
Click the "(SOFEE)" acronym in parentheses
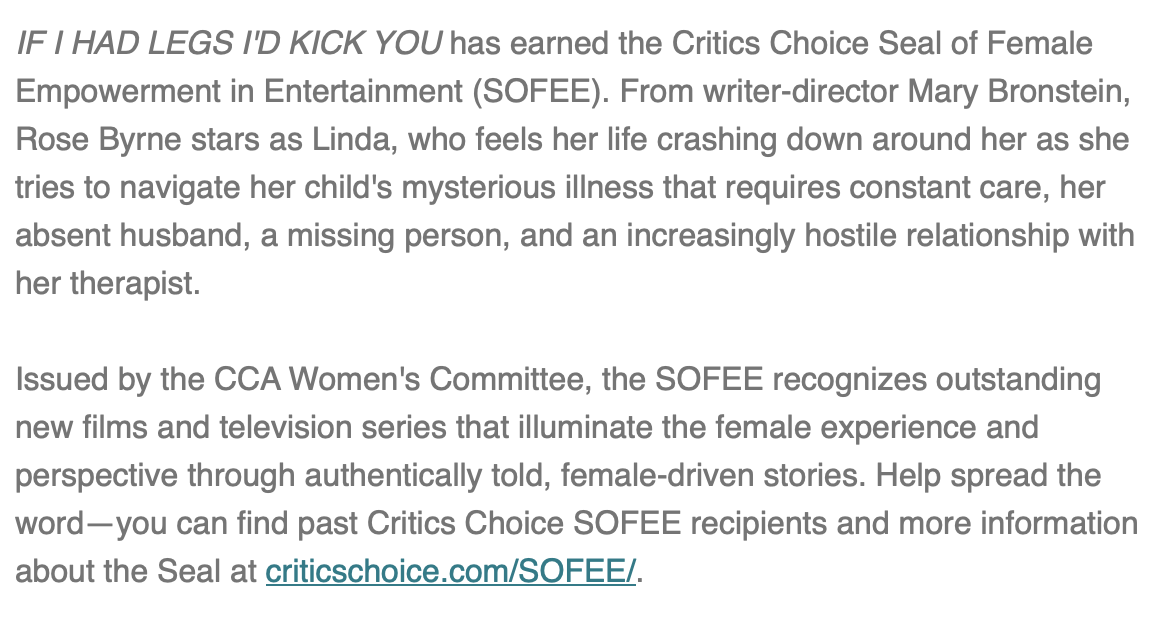point(539,92)
